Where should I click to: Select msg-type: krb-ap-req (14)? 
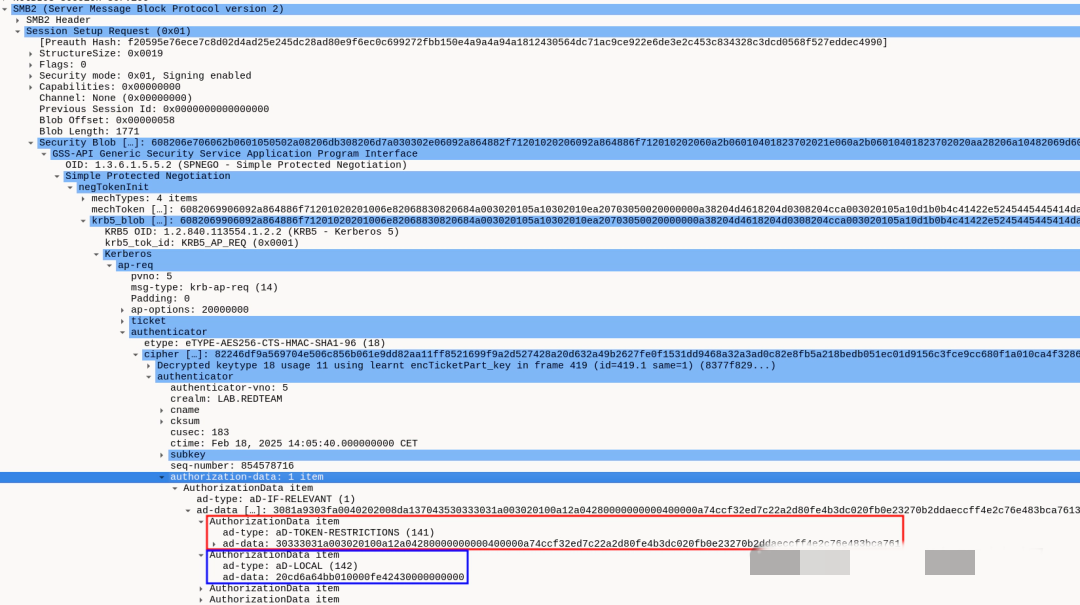point(205,287)
